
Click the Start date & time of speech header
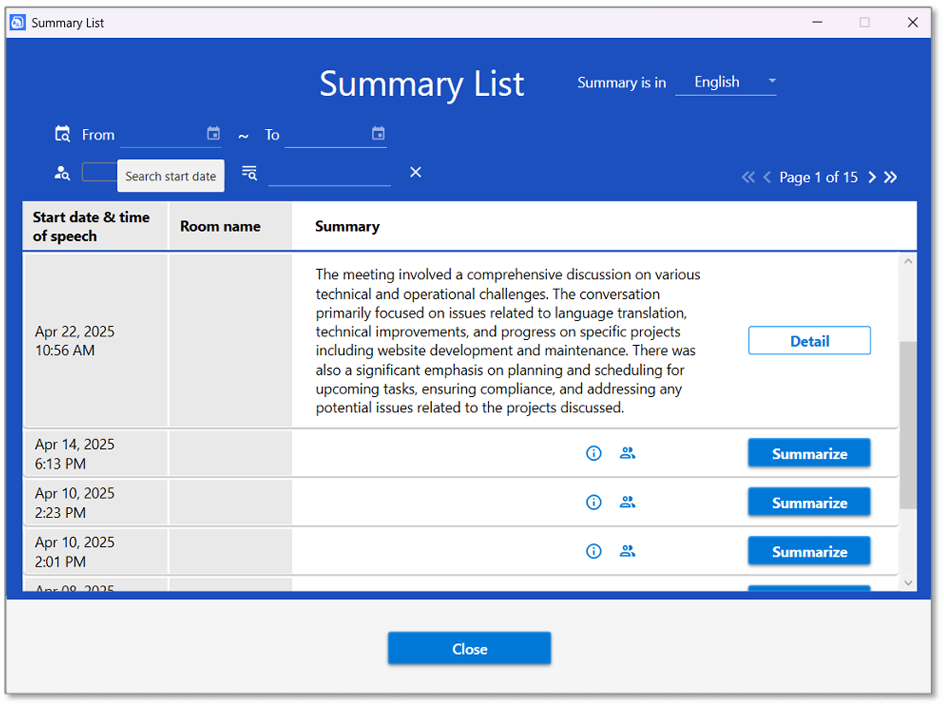[95, 226]
